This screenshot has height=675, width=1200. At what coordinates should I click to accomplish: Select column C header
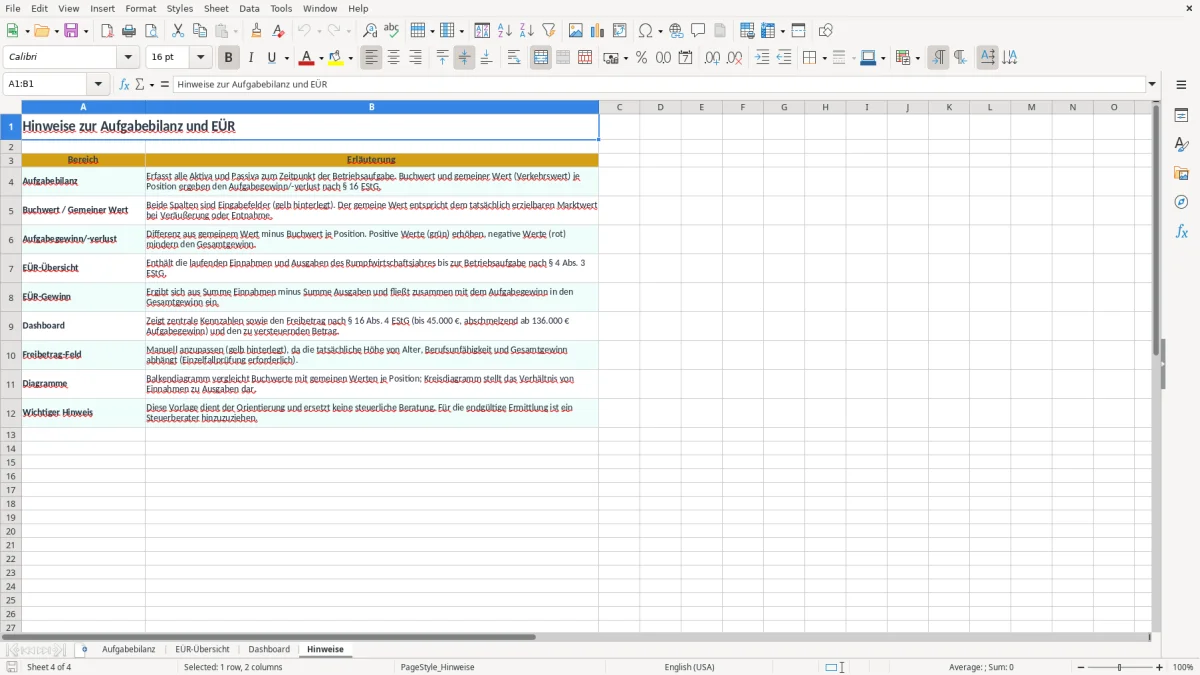click(x=619, y=107)
